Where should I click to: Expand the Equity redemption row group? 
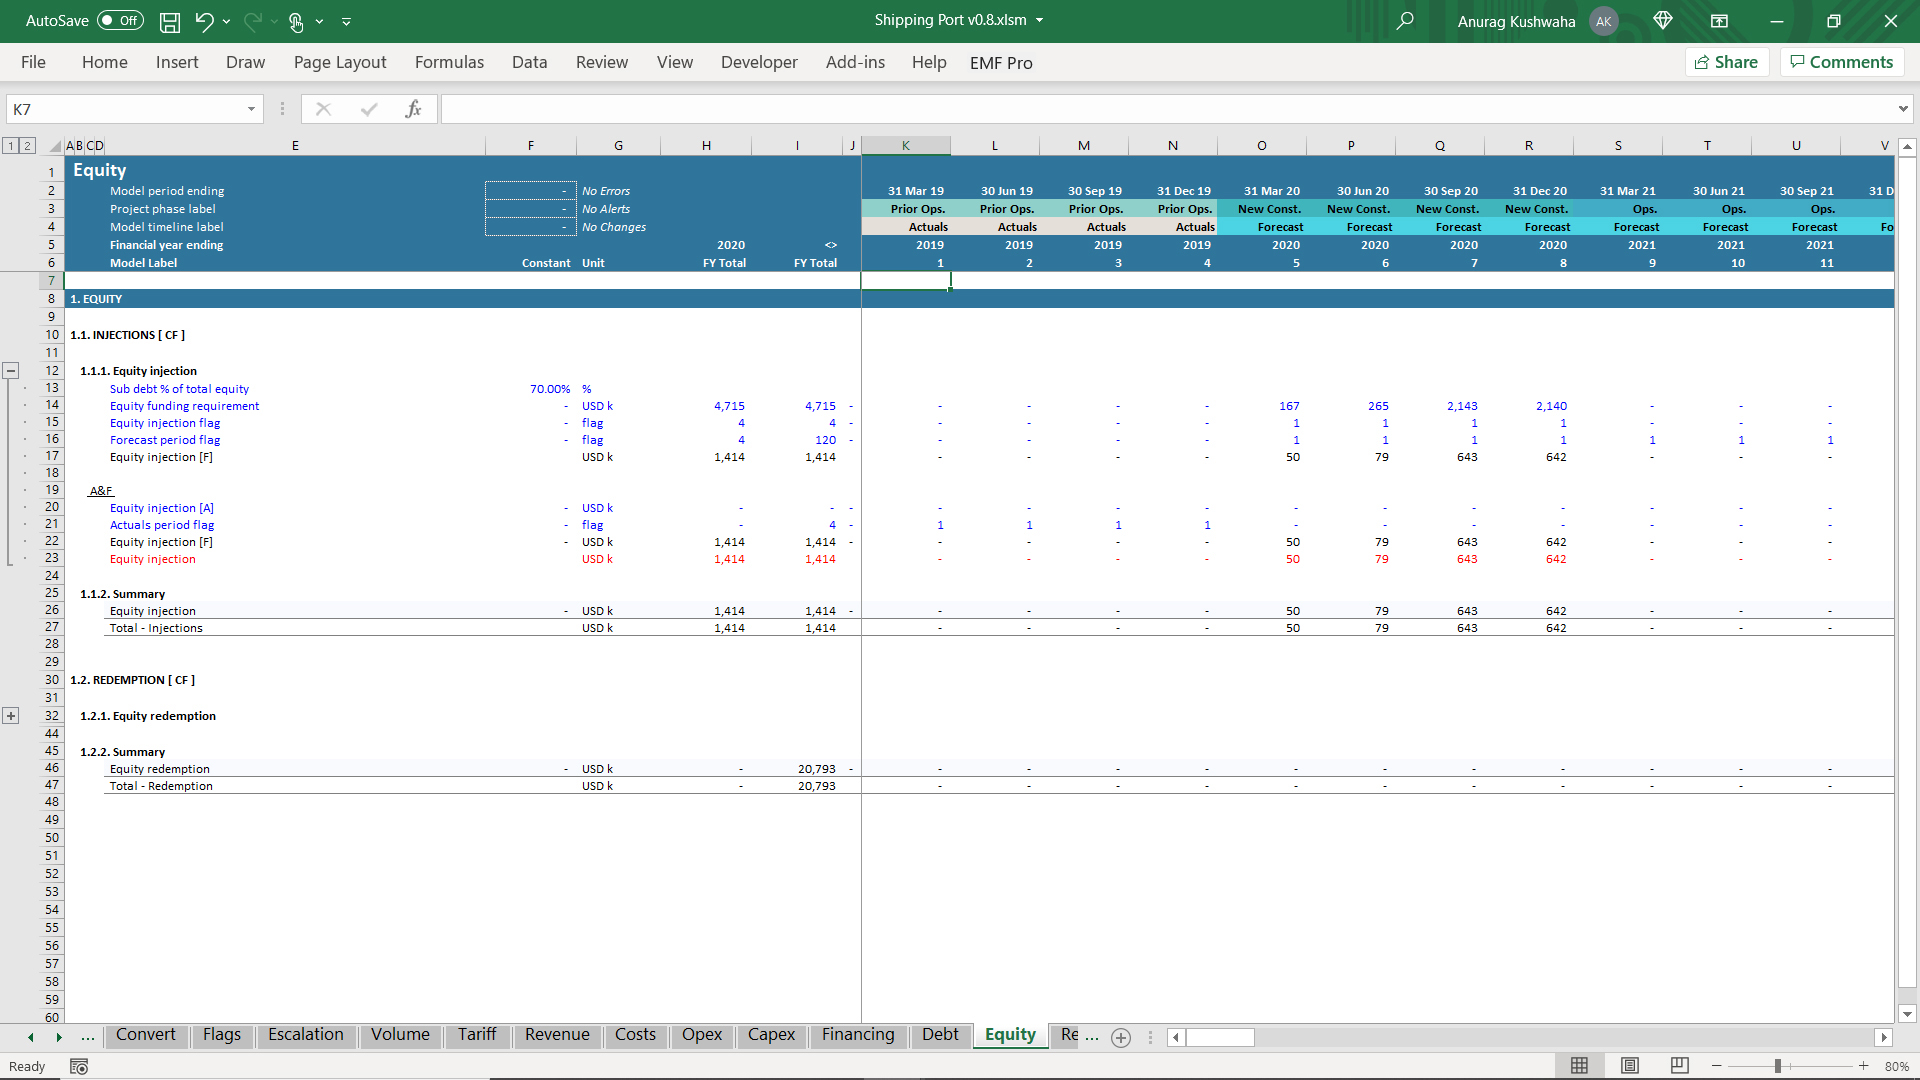[11, 716]
